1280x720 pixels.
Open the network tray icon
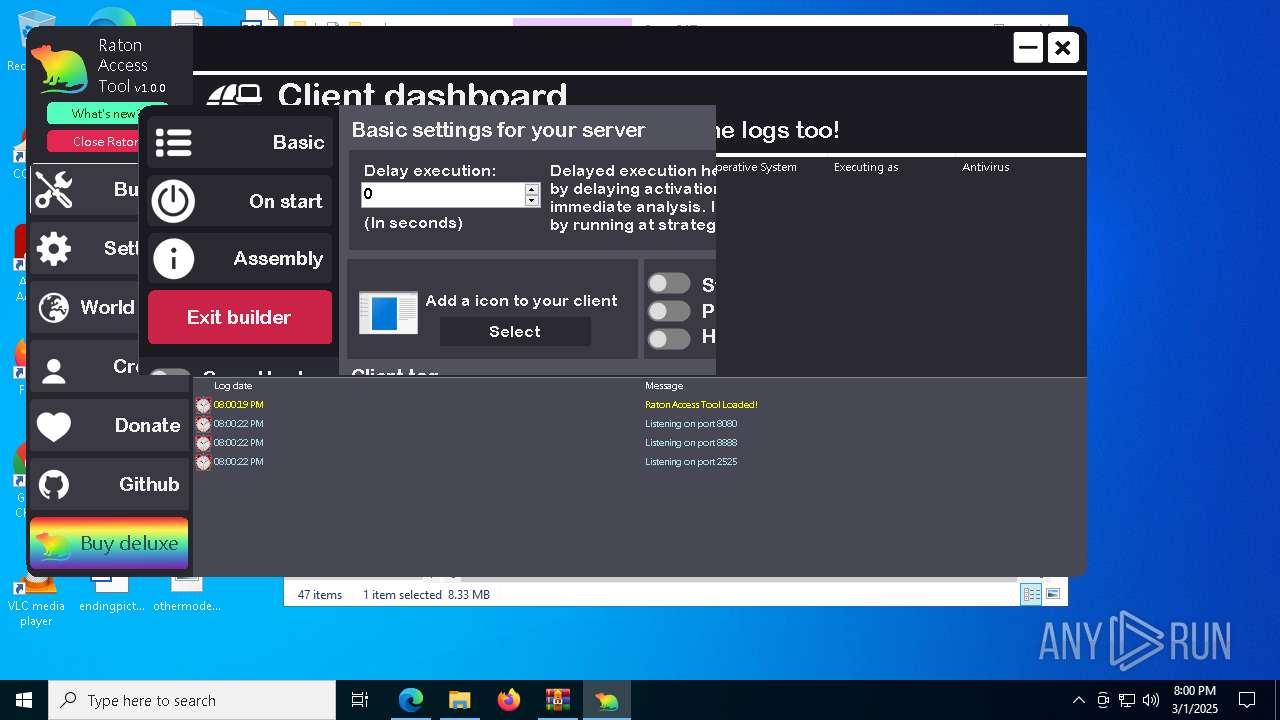pyautogui.click(x=1127, y=700)
